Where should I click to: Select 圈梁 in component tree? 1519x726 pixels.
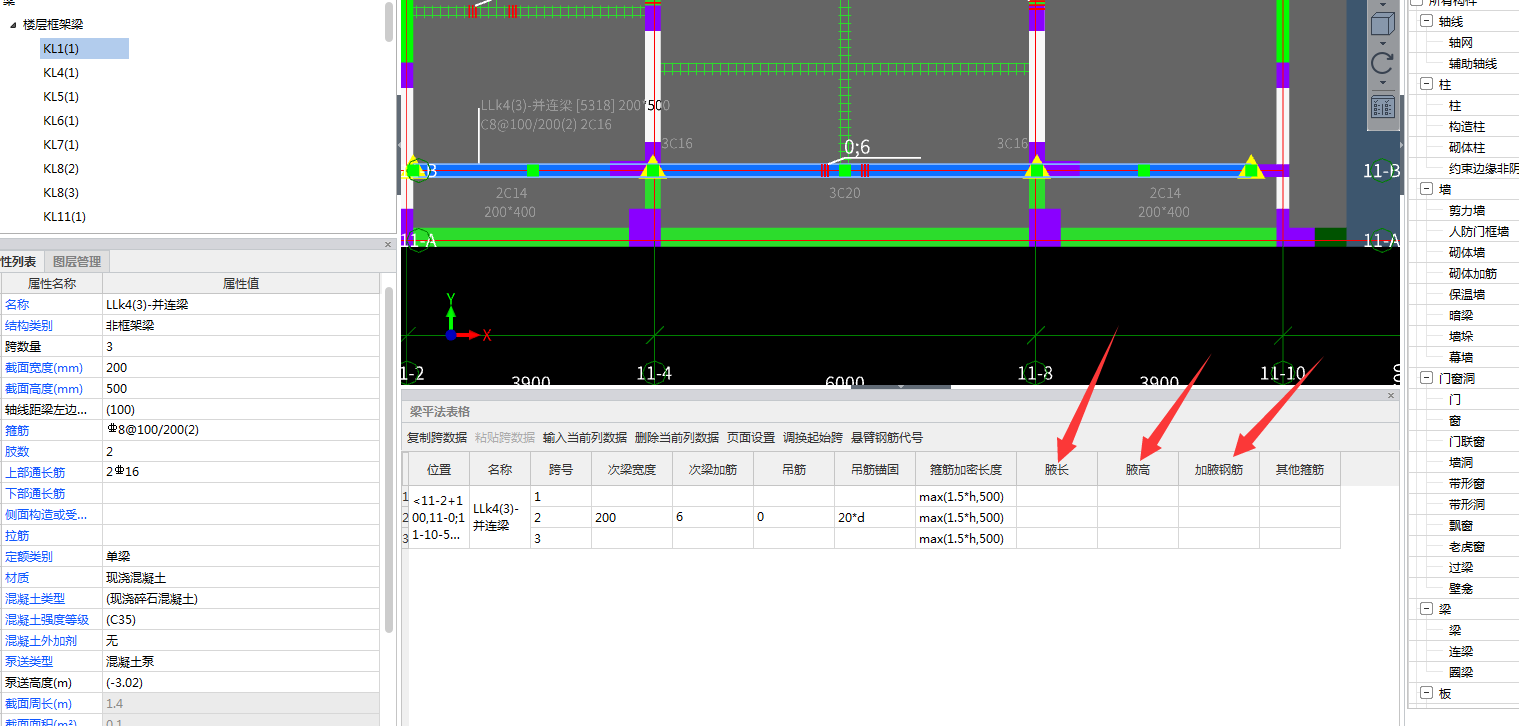click(x=1461, y=672)
